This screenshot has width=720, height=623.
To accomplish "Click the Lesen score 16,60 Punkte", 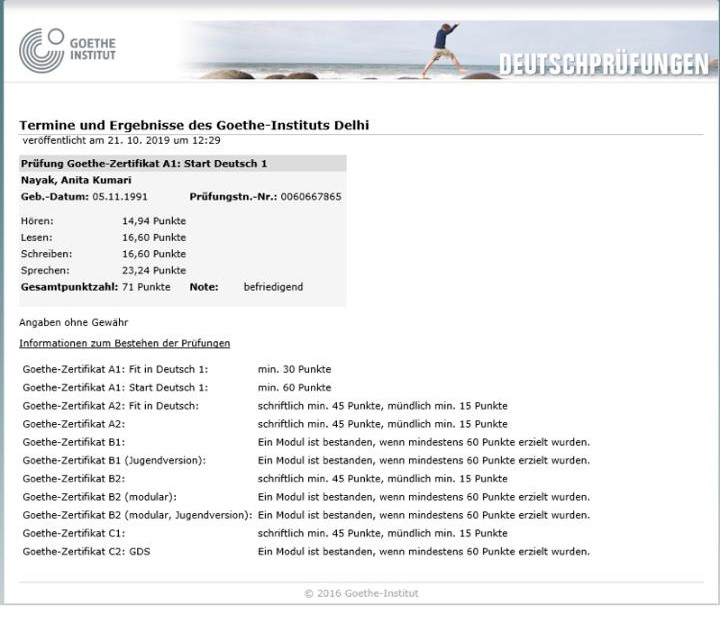I will point(154,237).
